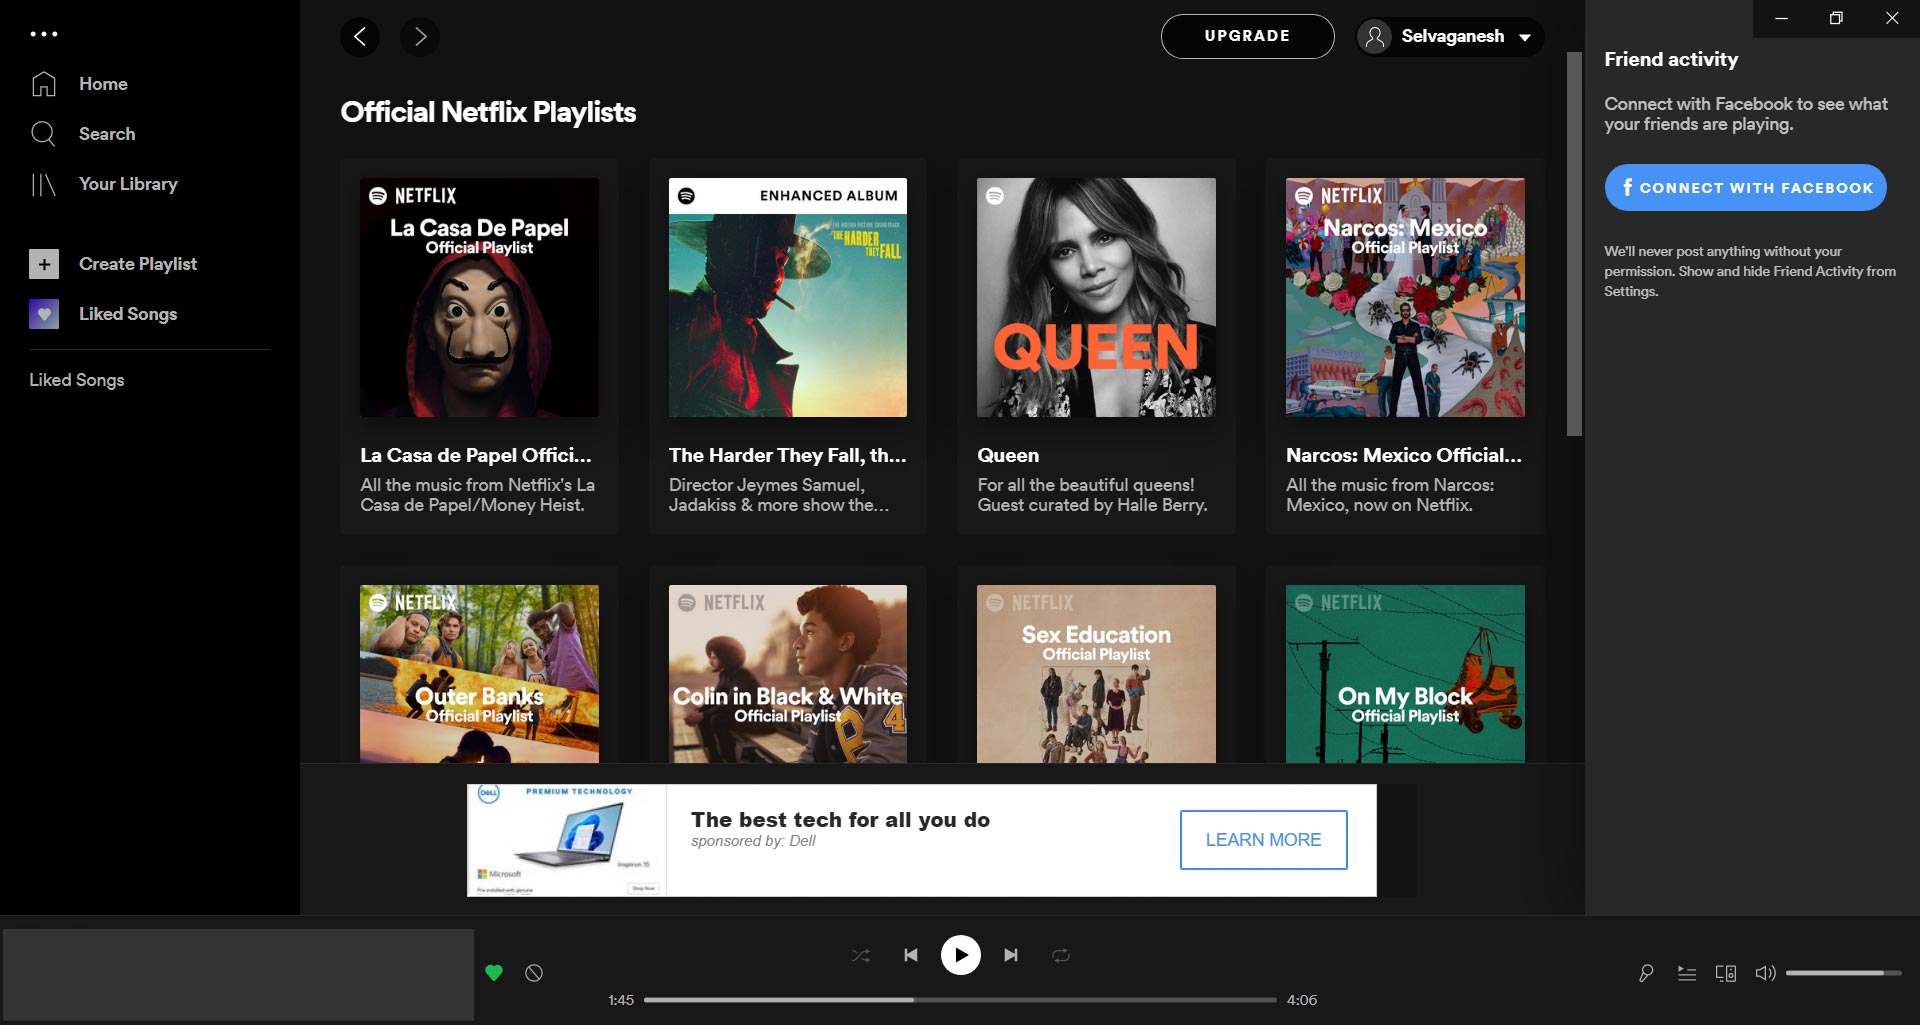The image size is (1920, 1025).
Task: Click the Official Netflix Playlists heading
Action: [488, 112]
